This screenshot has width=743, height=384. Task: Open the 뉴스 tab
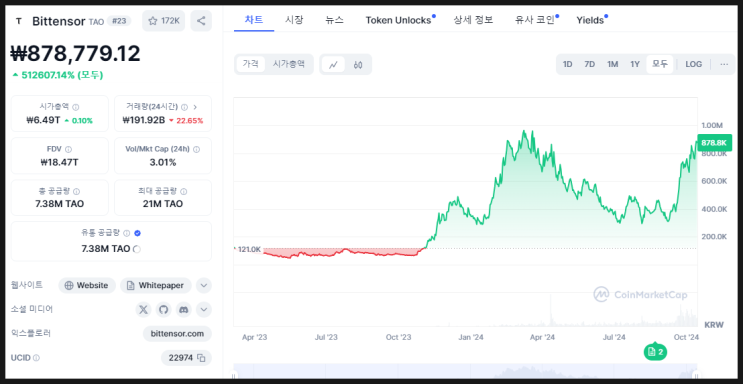point(335,20)
